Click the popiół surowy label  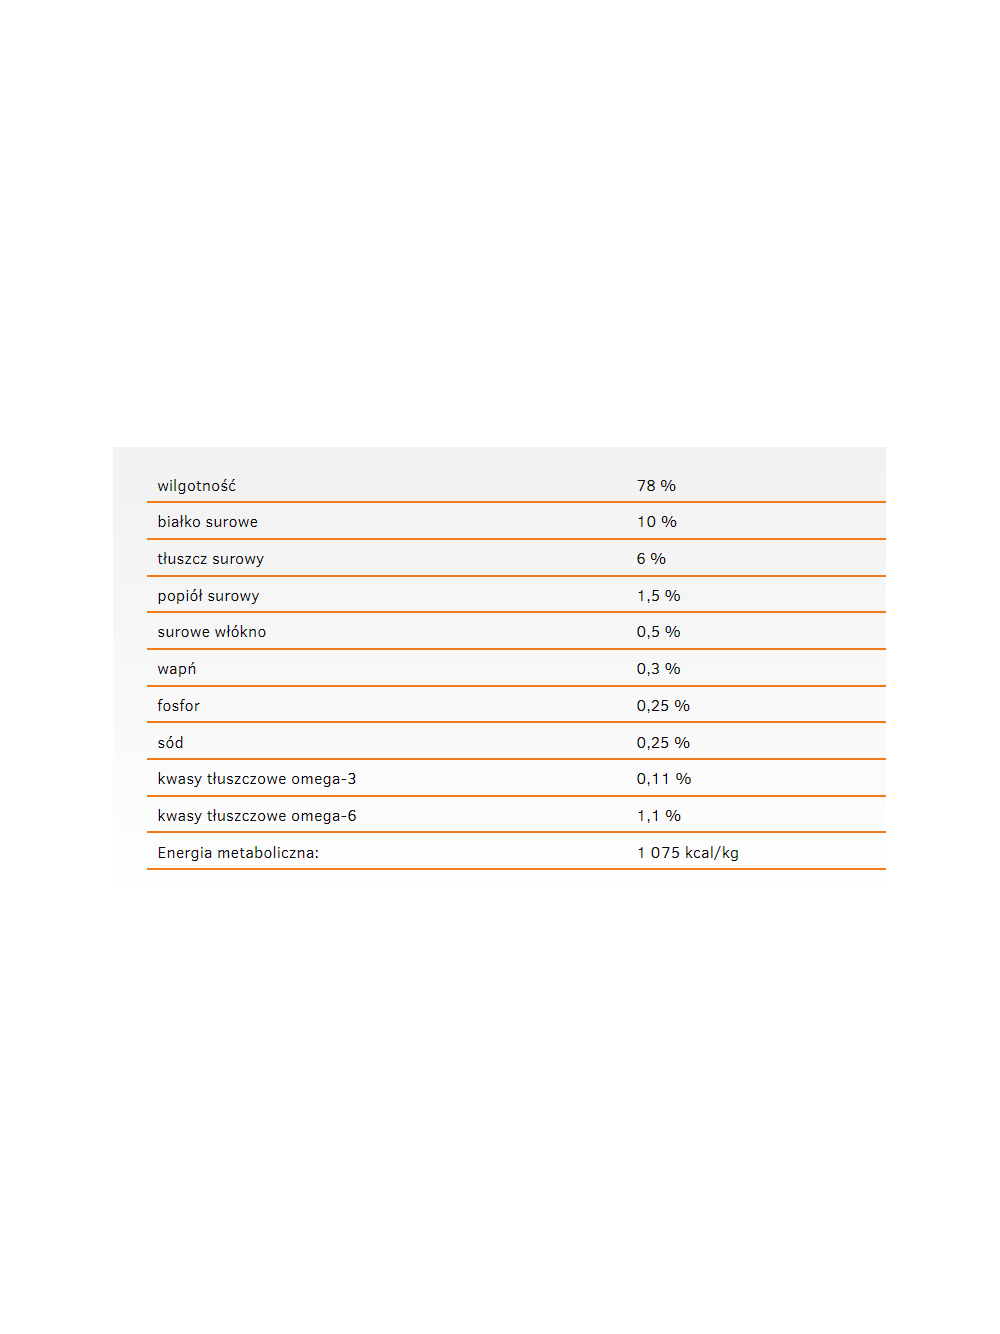point(208,596)
